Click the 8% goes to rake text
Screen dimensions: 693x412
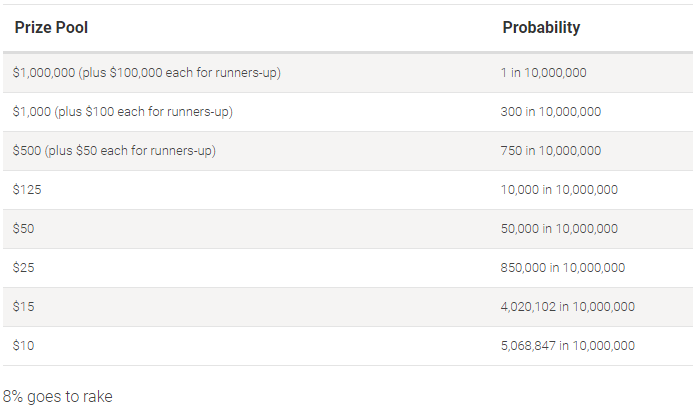pos(57,397)
